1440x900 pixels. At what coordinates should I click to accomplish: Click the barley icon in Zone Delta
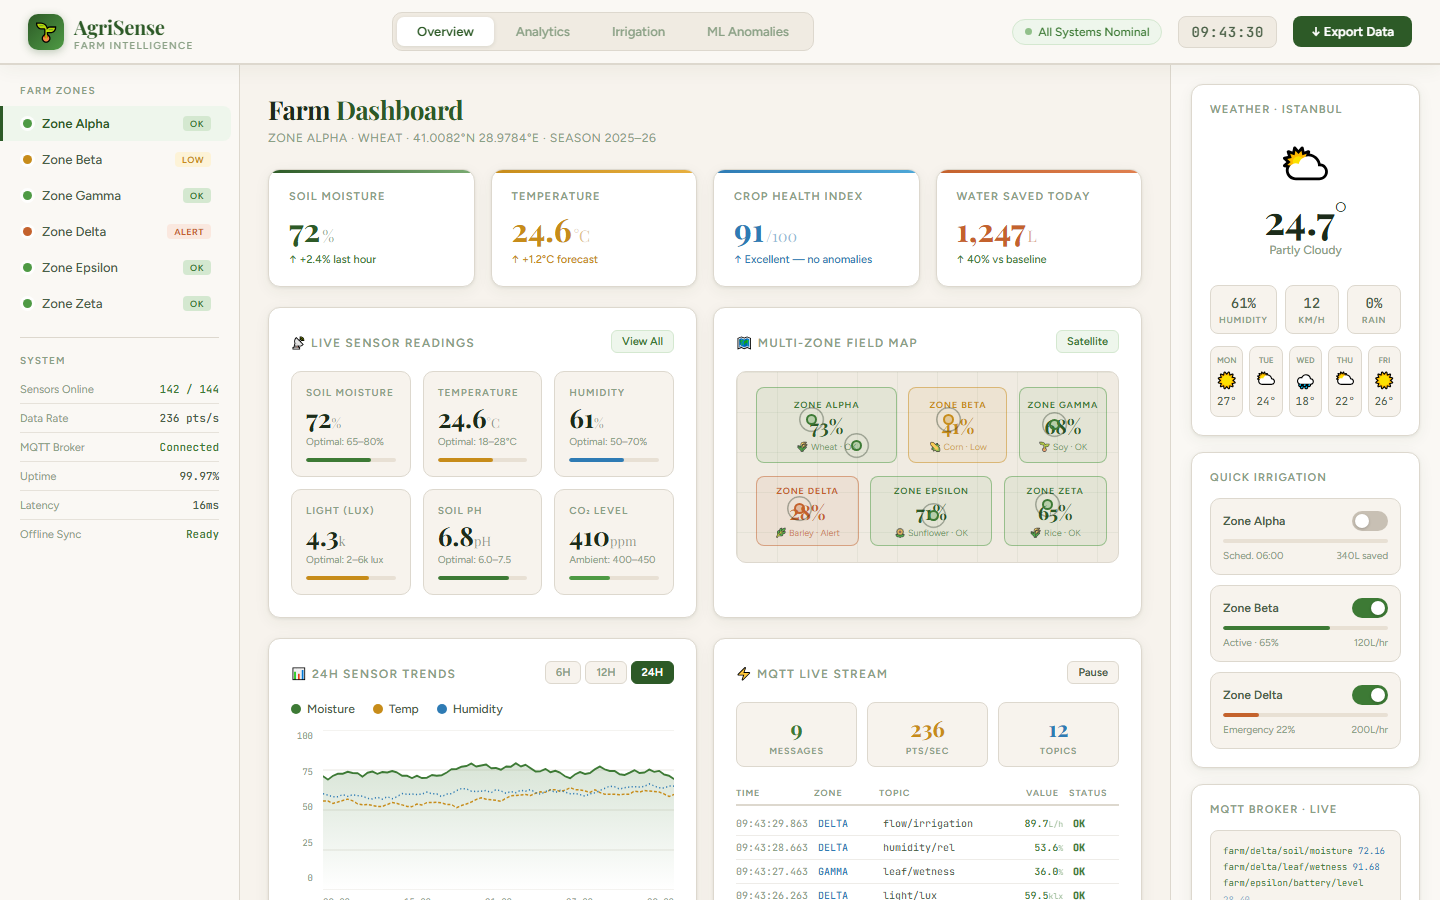(781, 533)
